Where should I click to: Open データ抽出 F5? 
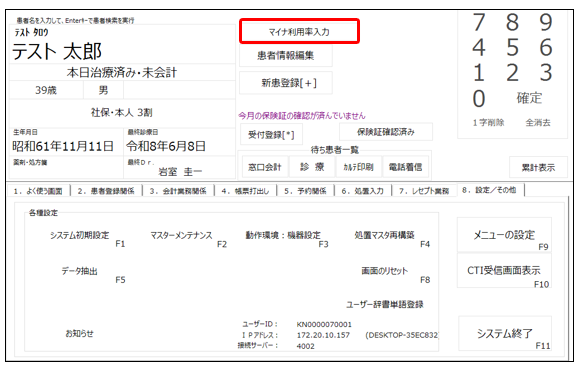(x=80, y=271)
